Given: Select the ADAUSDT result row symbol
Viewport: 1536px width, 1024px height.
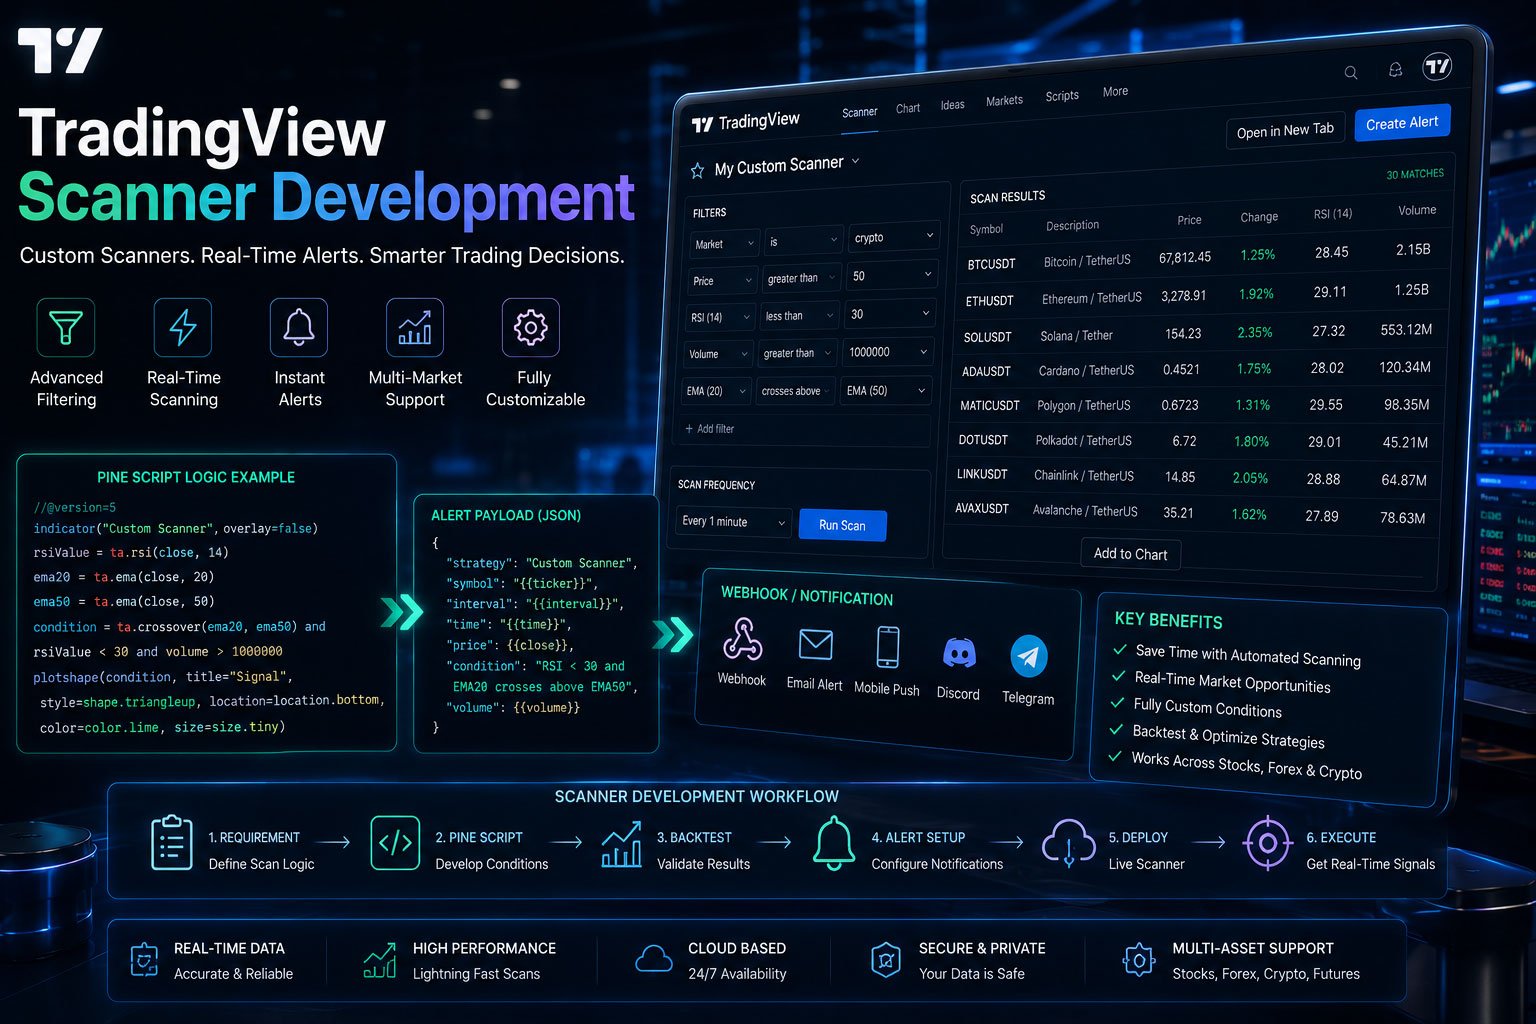Looking at the screenshot, I should [x=986, y=371].
